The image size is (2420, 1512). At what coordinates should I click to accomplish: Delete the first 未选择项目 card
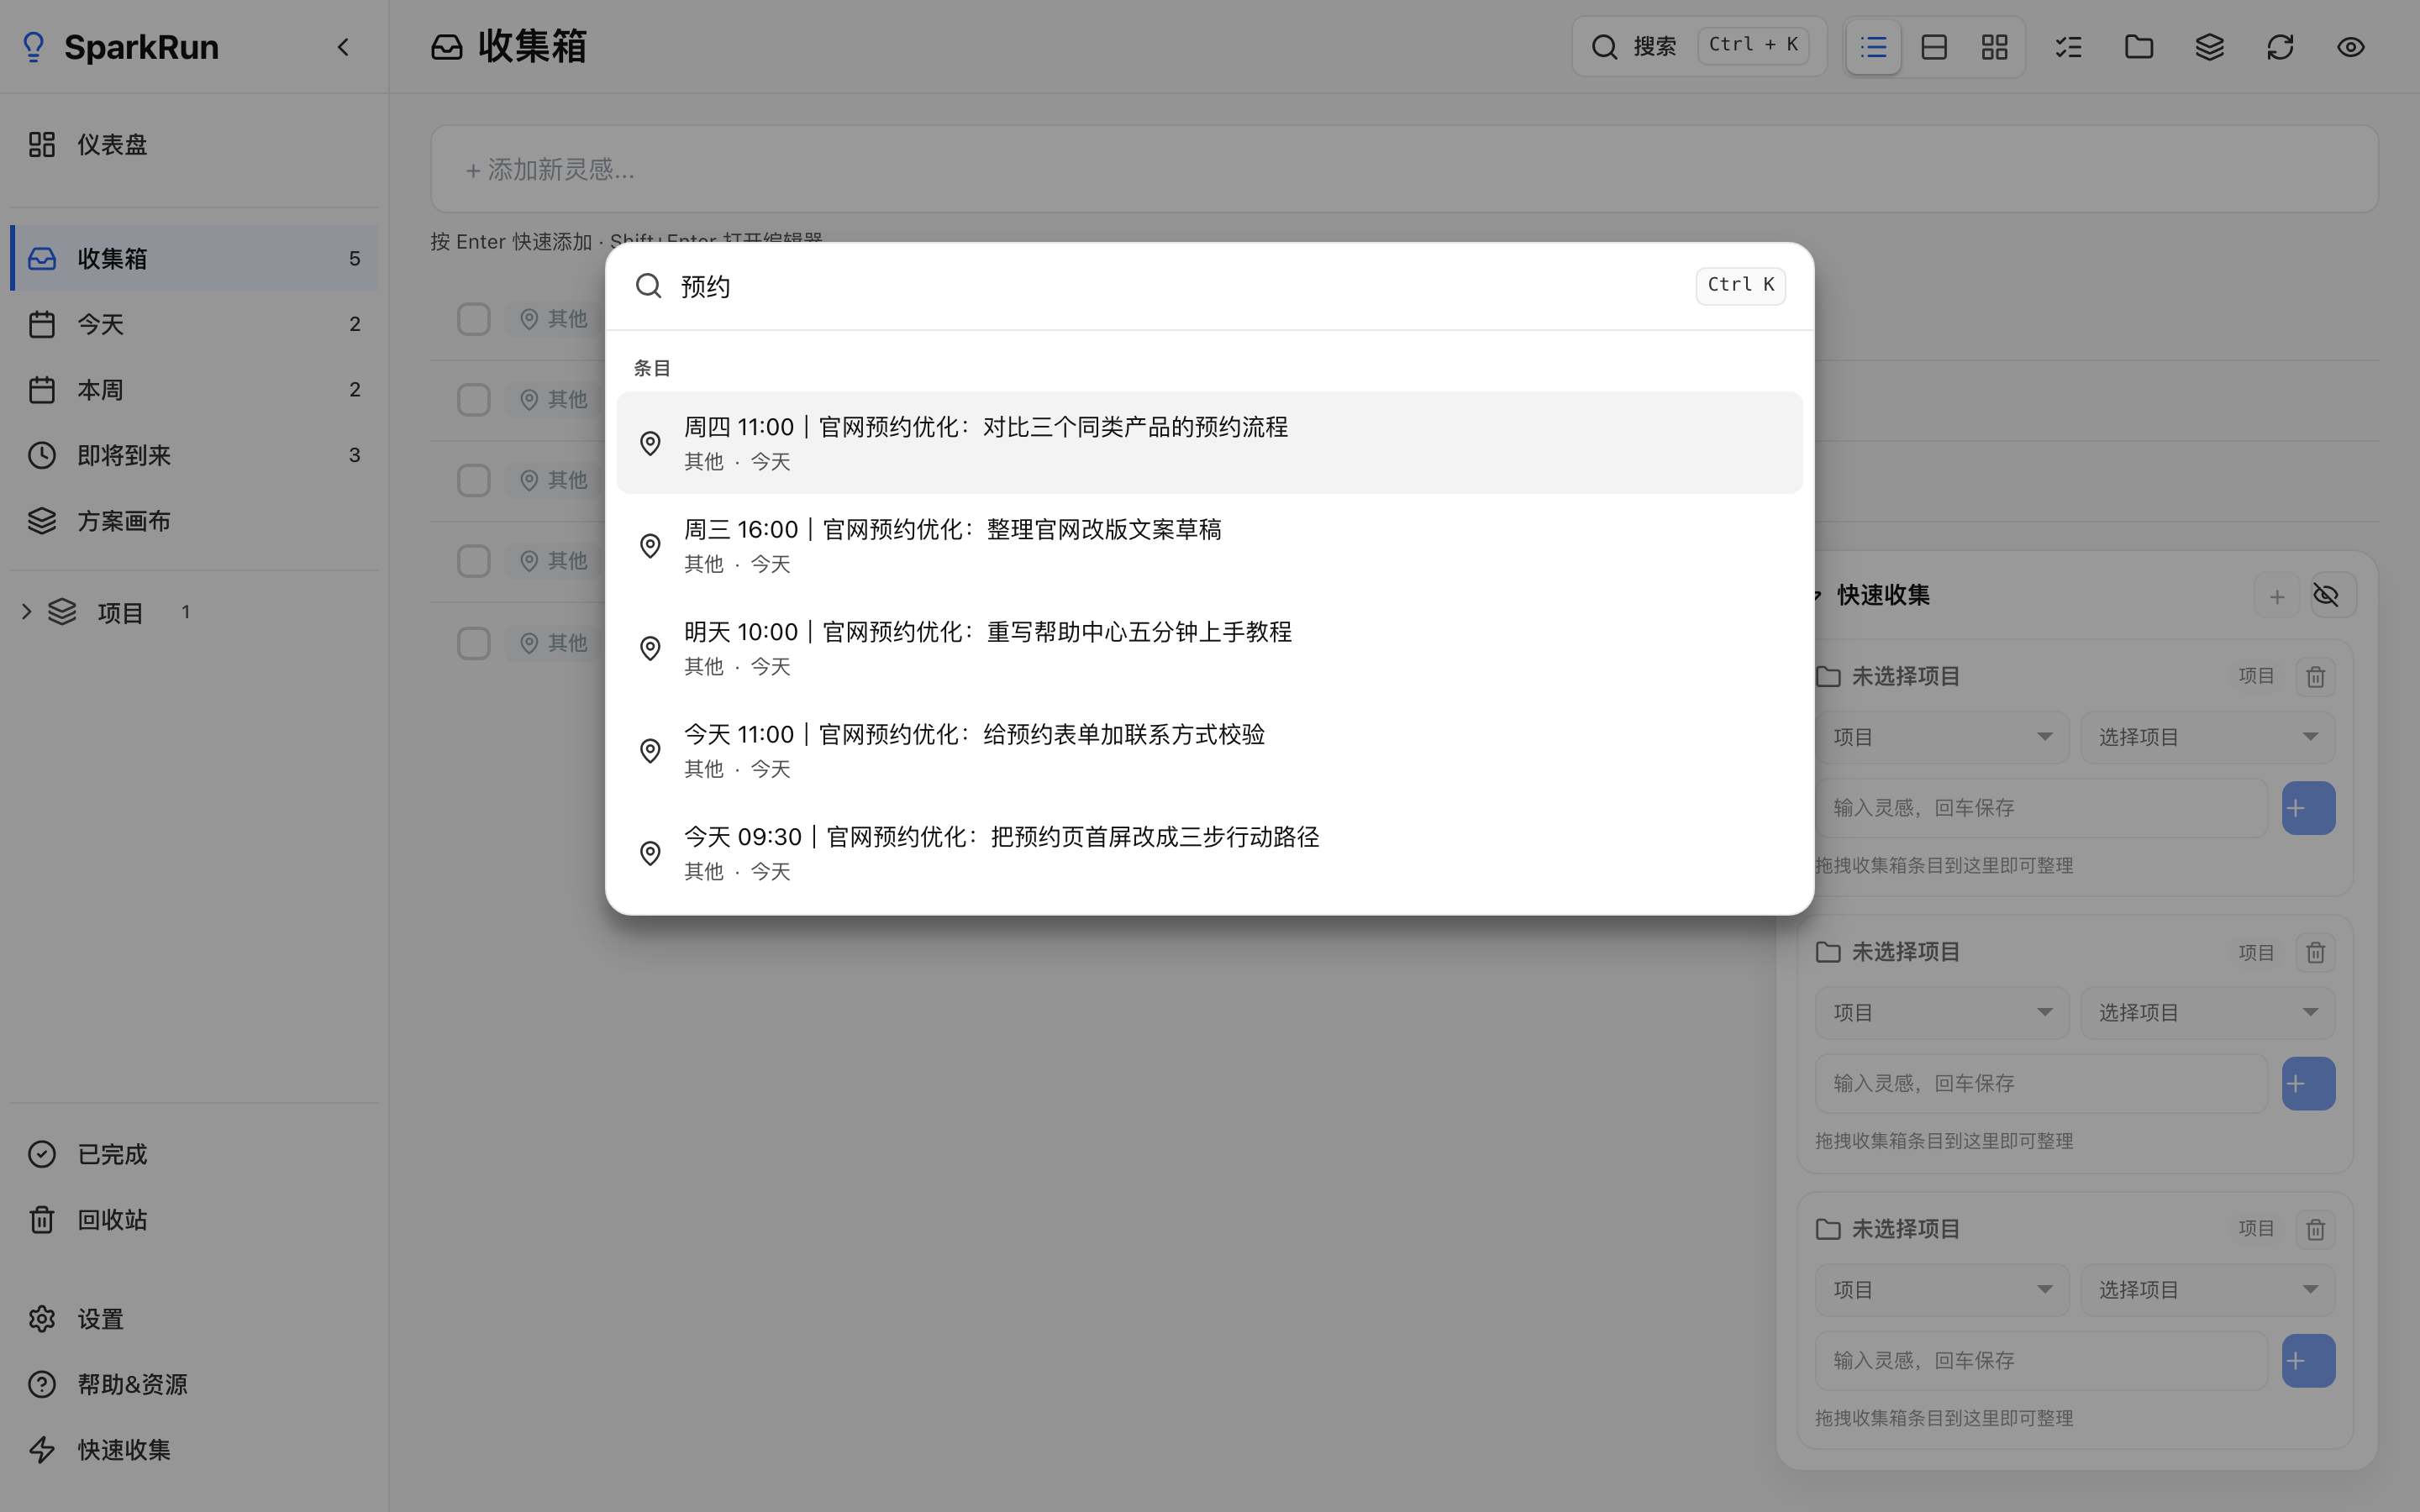[2315, 677]
